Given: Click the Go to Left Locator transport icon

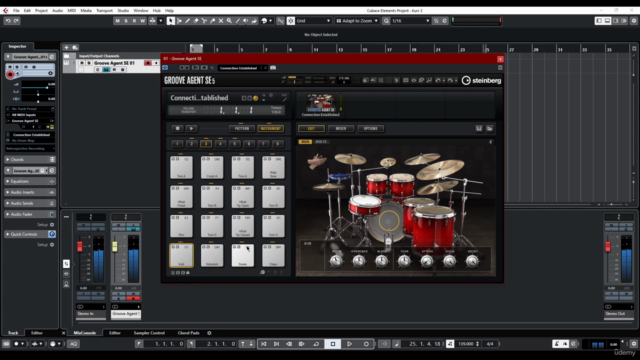Looking at the screenshot, I should pyautogui.click(x=264, y=344).
